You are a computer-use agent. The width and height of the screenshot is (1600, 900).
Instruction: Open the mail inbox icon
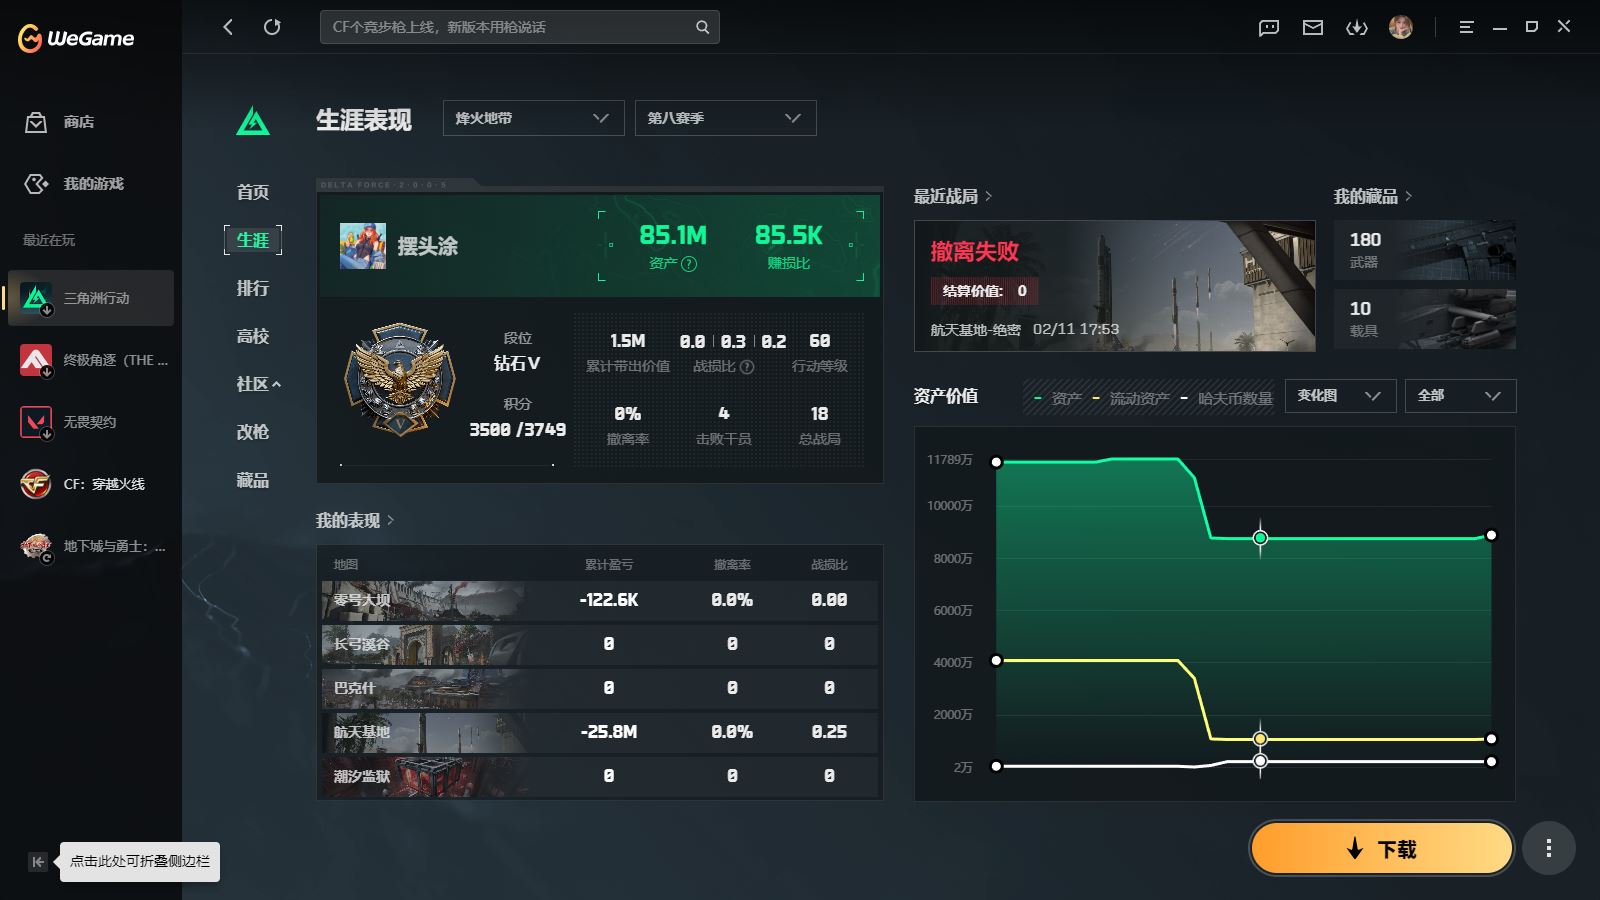(1313, 28)
